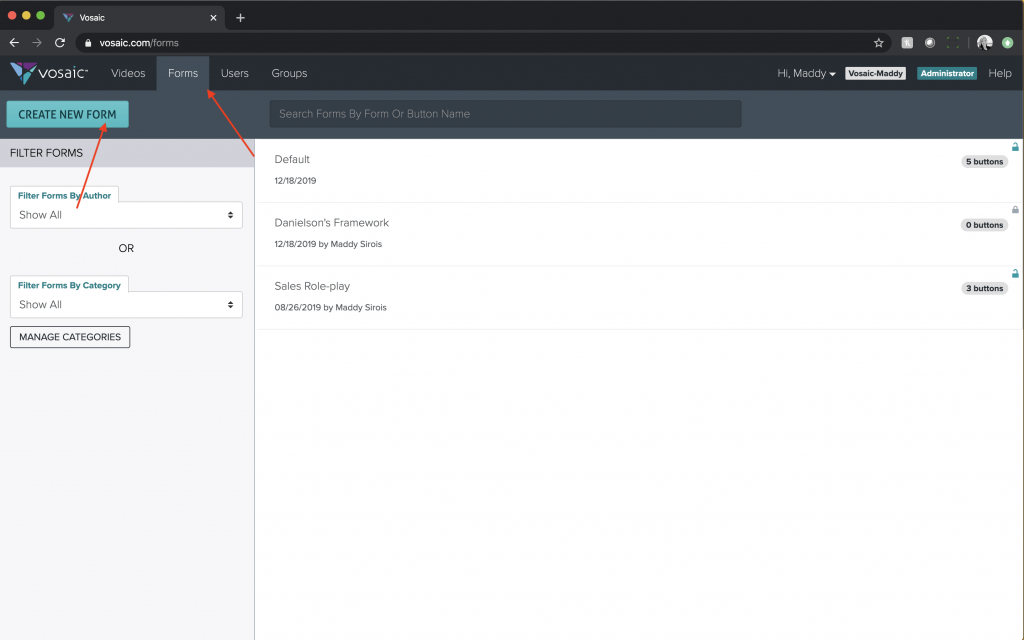This screenshot has height=640, width=1024.
Task: Open the Filter Forms By Category dropdown
Action: pos(126,305)
